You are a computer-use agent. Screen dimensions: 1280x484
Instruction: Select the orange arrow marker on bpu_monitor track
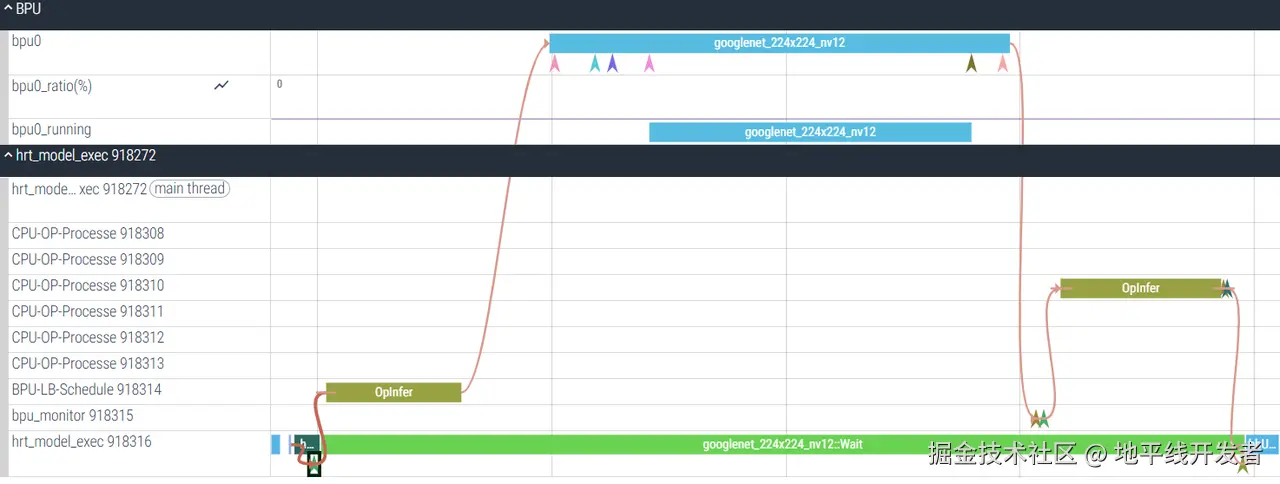[x=1036, y=419]
